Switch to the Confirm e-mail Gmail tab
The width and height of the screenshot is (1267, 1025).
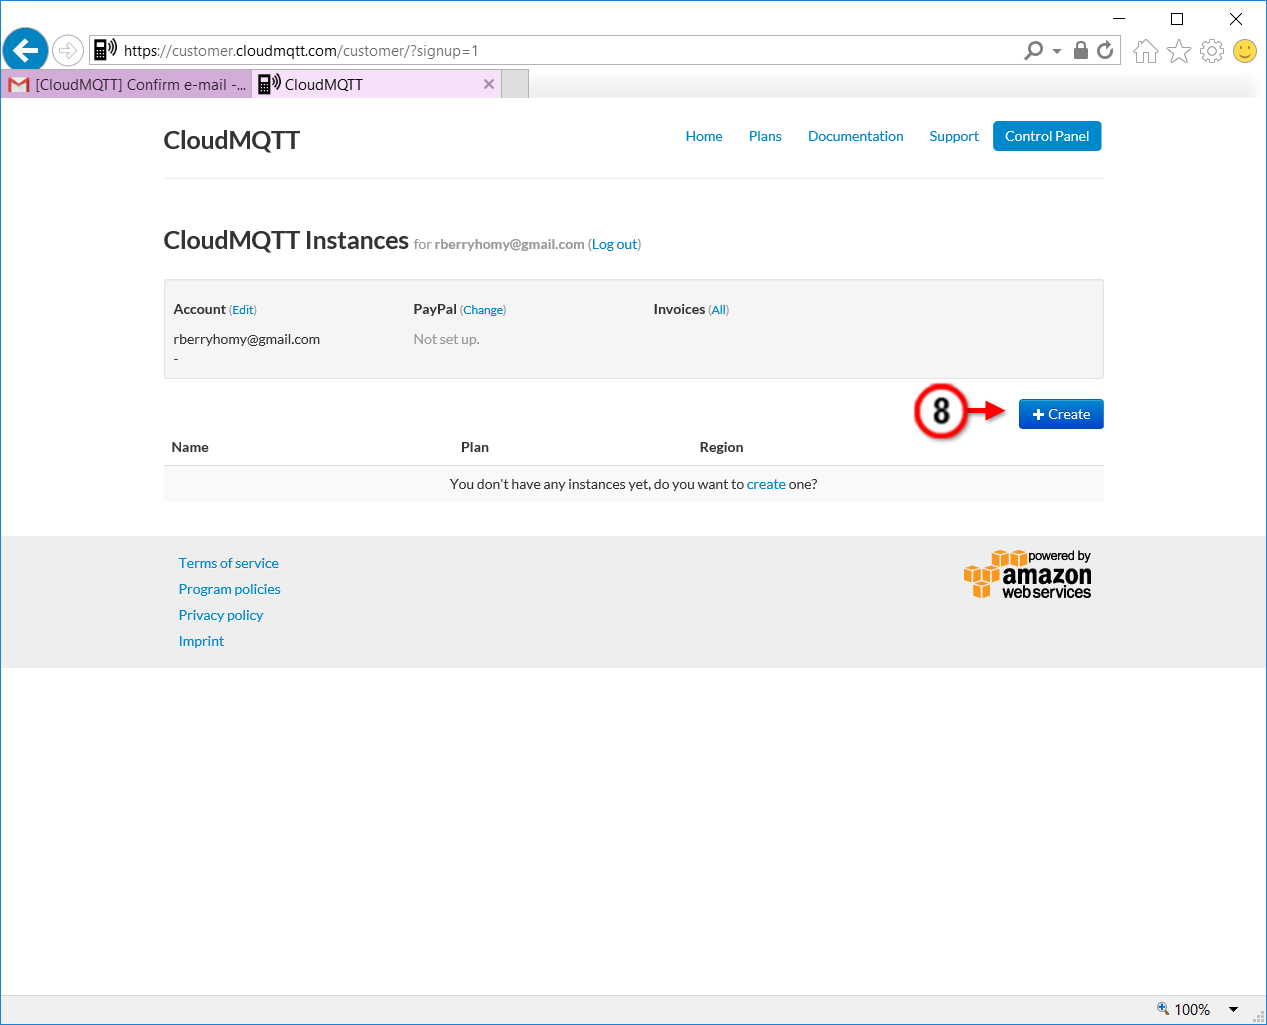pos(127,85)
